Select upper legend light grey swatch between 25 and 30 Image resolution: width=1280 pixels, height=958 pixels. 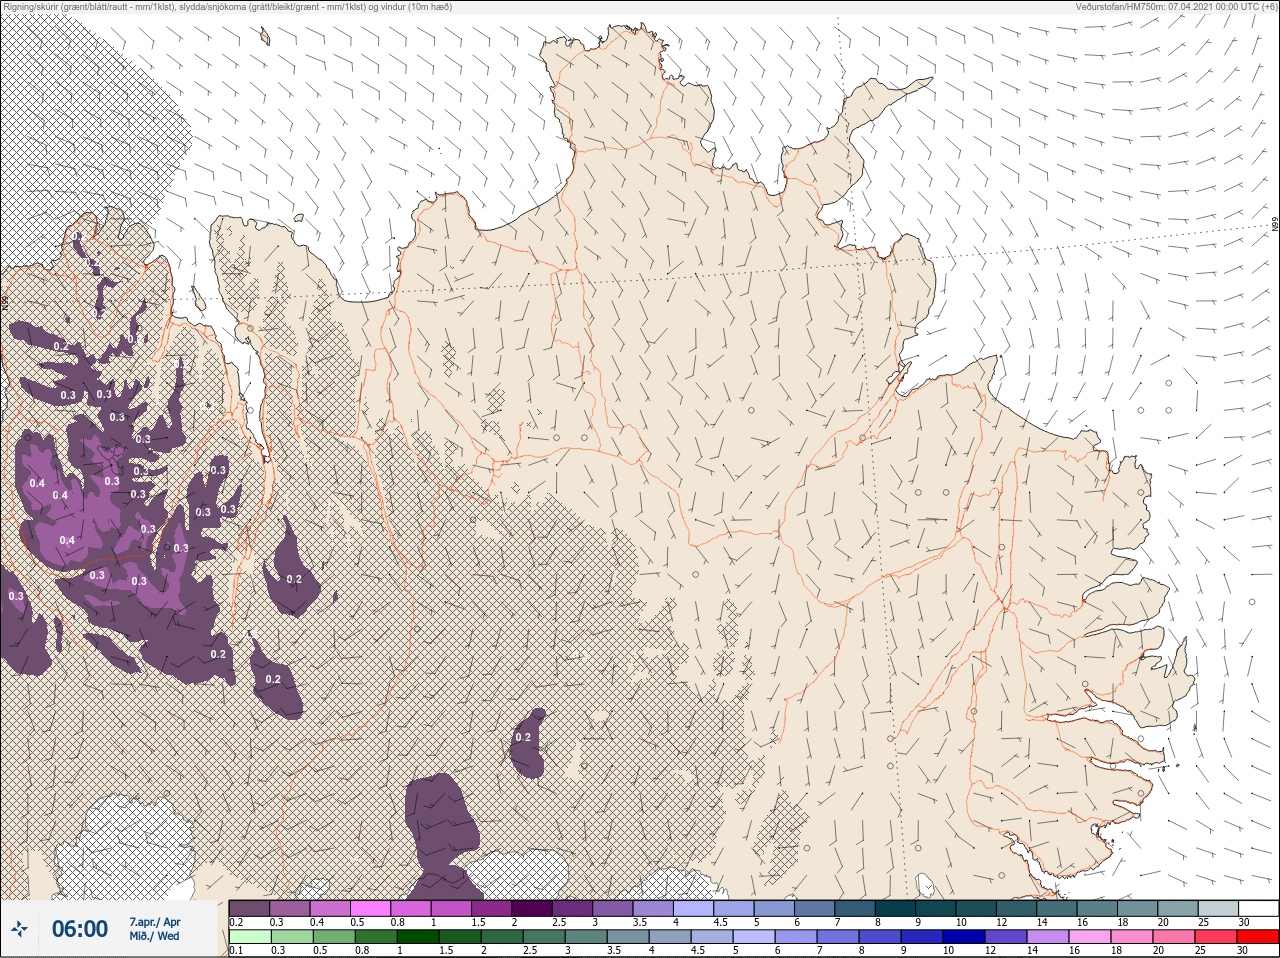tap(1220, 908)
